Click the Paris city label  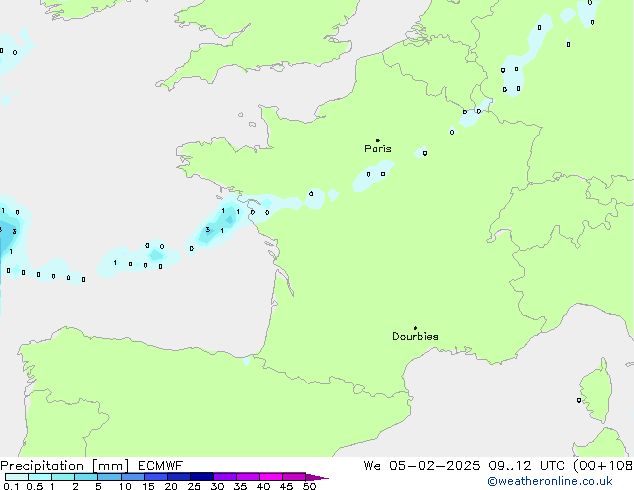coord(378,149)
